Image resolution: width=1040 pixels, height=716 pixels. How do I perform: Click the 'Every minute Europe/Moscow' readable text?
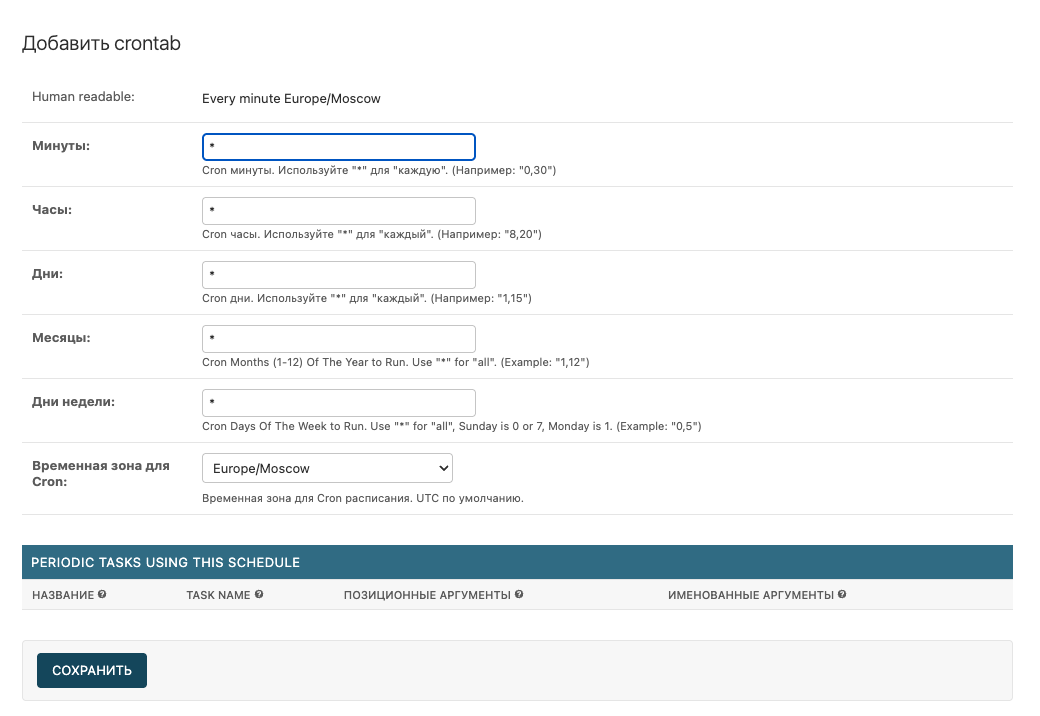click(291, 99)
